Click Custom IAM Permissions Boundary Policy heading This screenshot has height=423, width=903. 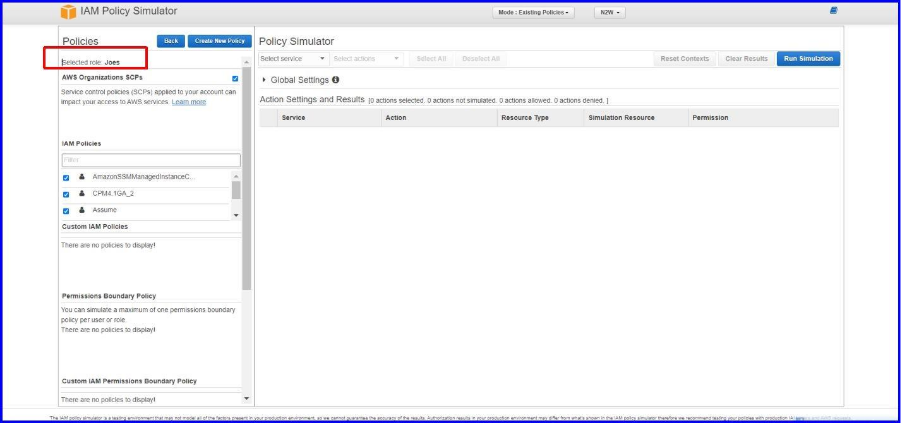(129, 381)
